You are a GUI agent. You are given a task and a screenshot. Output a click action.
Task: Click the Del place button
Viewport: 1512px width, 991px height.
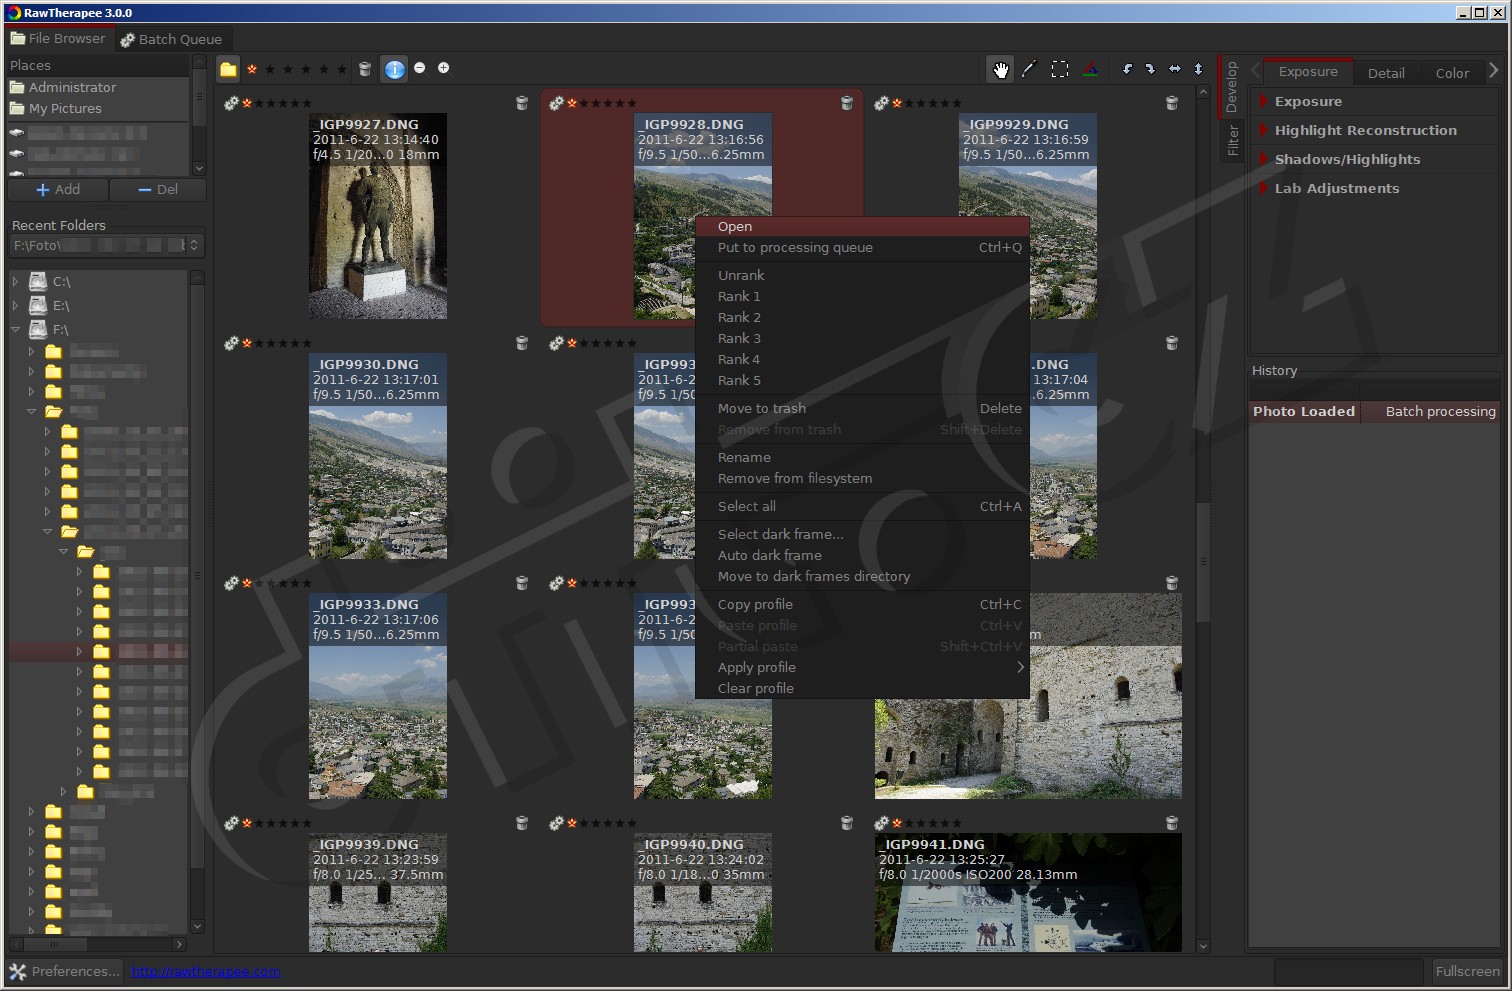pyautogui.click(x=158, y=189)
